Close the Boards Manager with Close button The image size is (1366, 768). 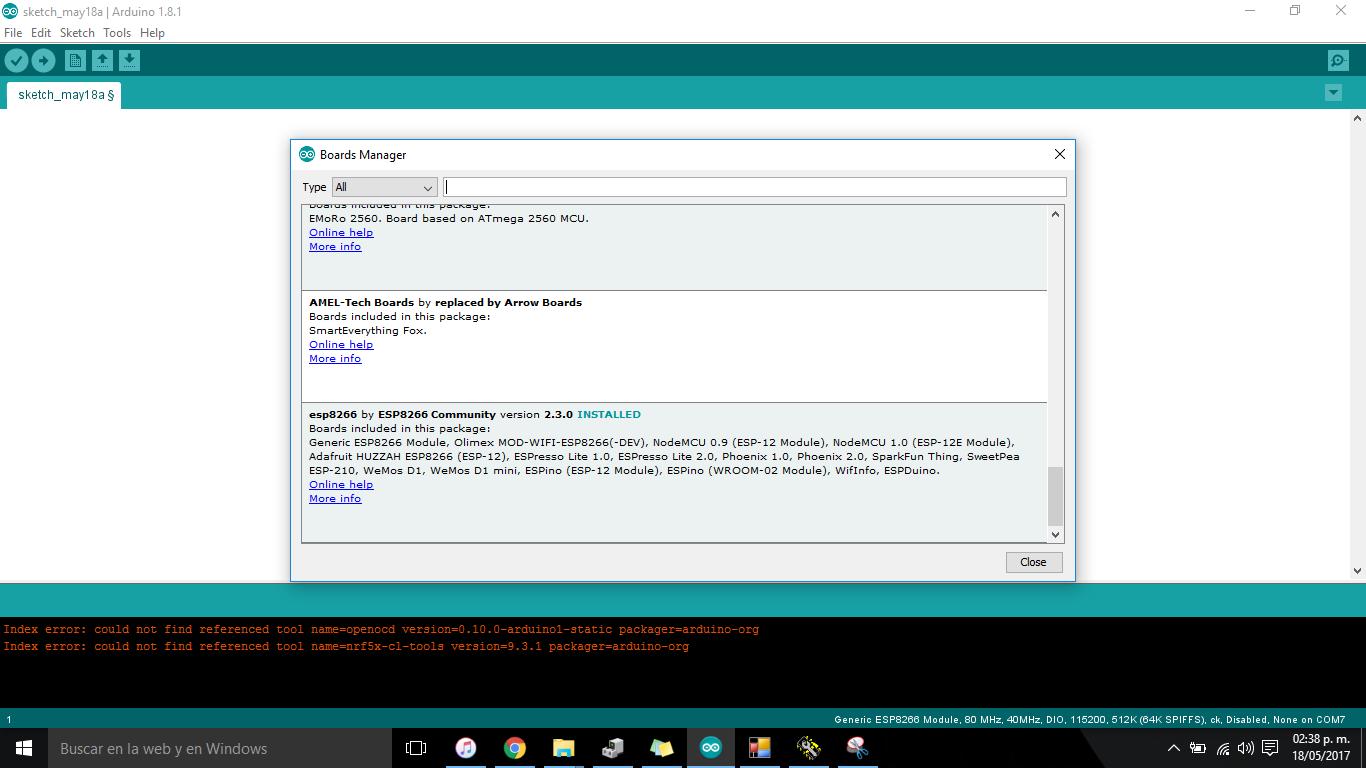1034,562
